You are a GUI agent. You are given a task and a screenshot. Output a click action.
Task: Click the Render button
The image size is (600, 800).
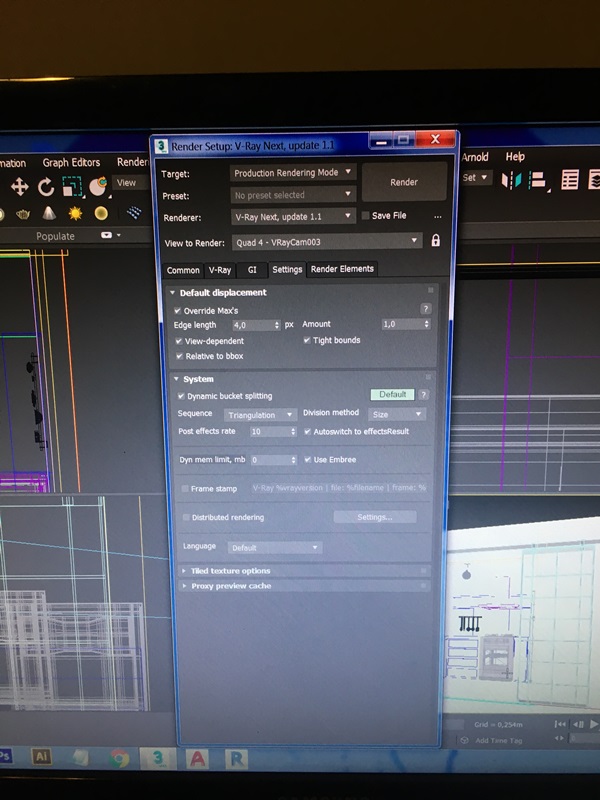pos(404,182)
